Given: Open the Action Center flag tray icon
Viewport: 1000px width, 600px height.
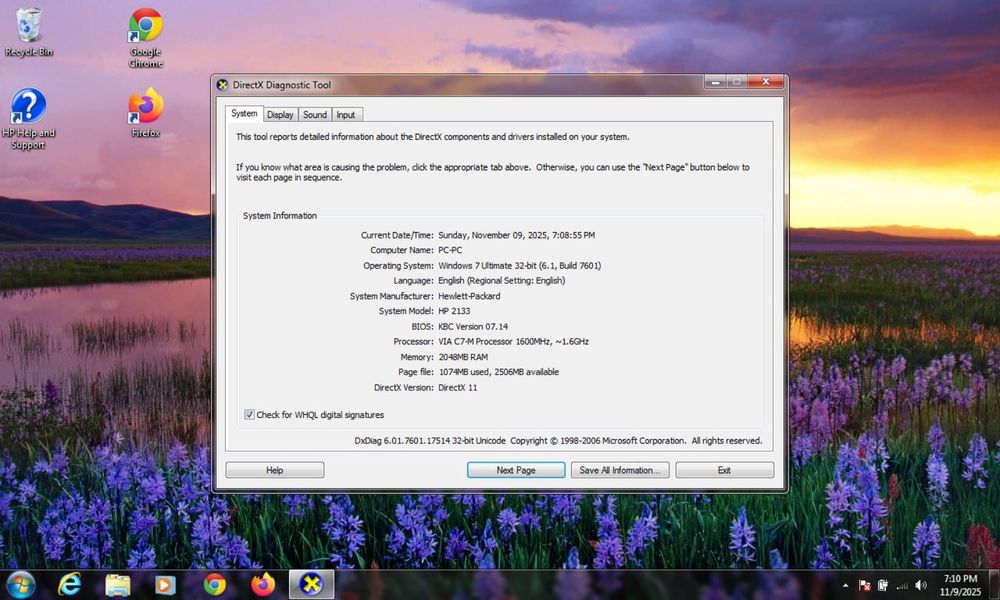Looking at the screenshot, I should [x=865, y=585].
